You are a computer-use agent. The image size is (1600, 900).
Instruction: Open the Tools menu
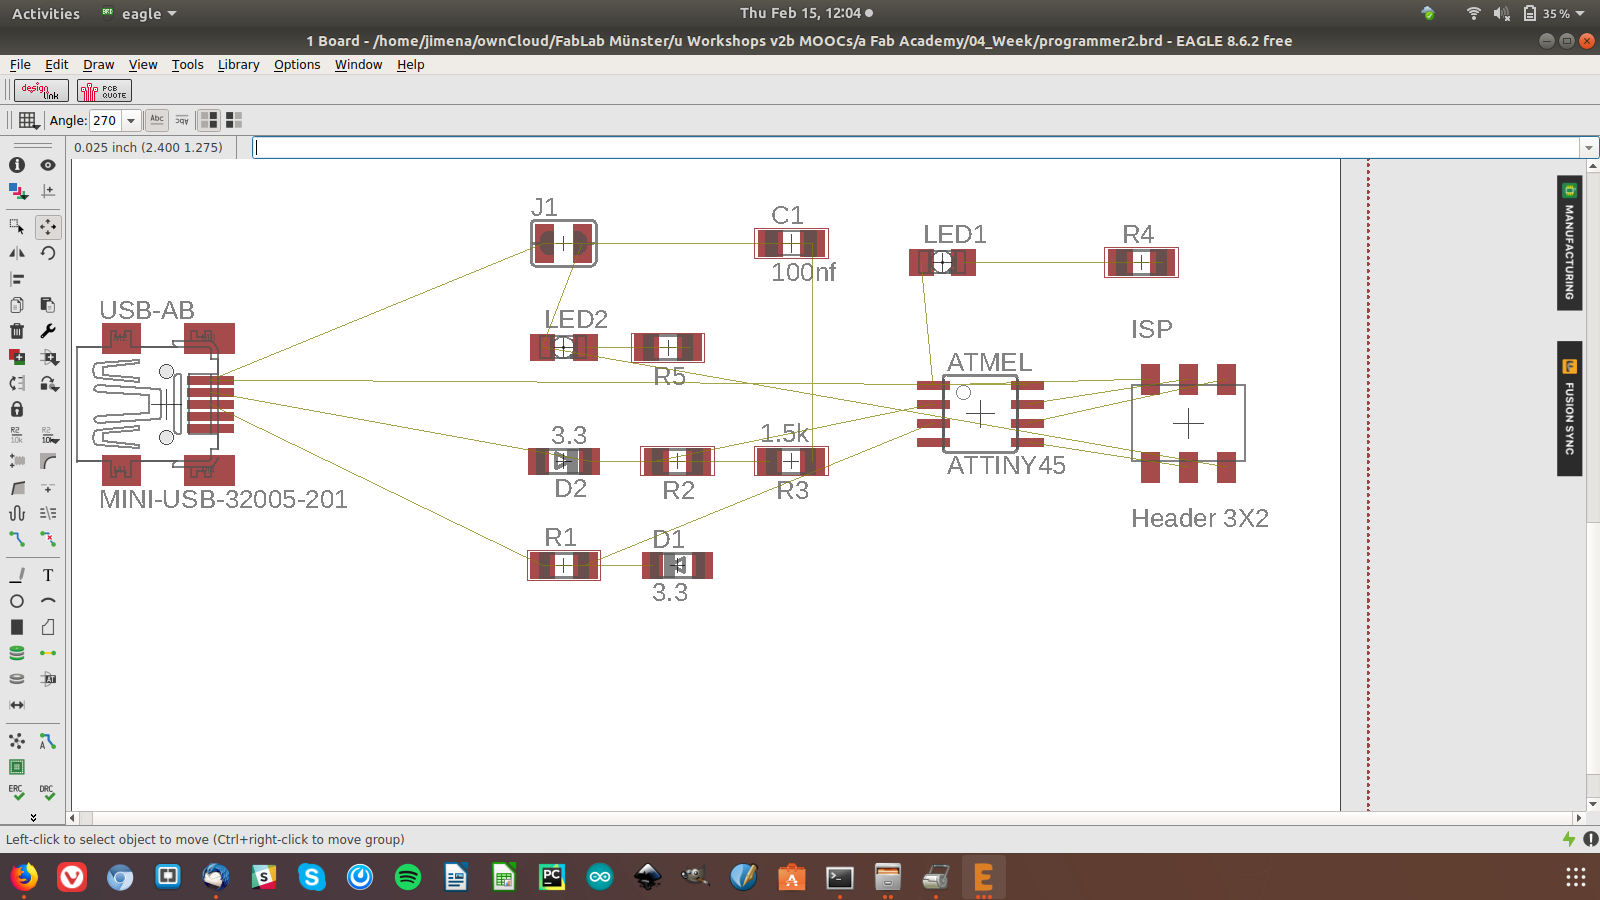[x=188, y=65]
